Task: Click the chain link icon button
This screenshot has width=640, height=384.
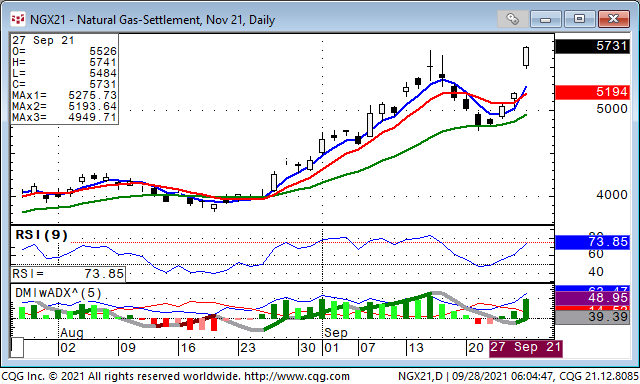Action: click(x=512, y=19)
